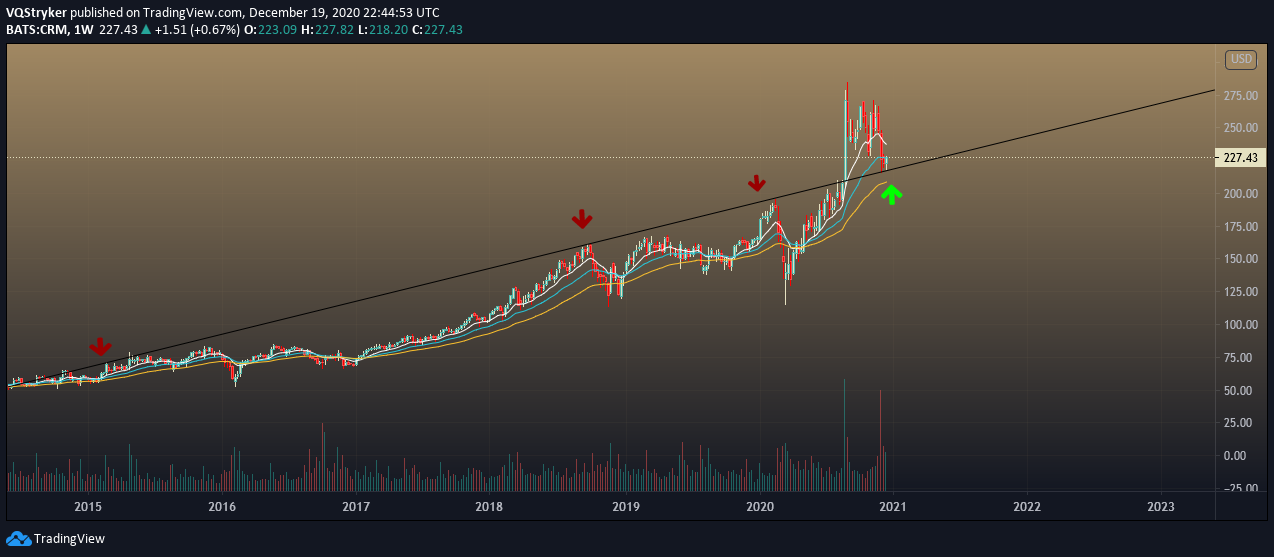The height and width of the screenshot is (557, 1274).
Task: Click the BATS:CRM symbol label
Action: coord(36,29)
